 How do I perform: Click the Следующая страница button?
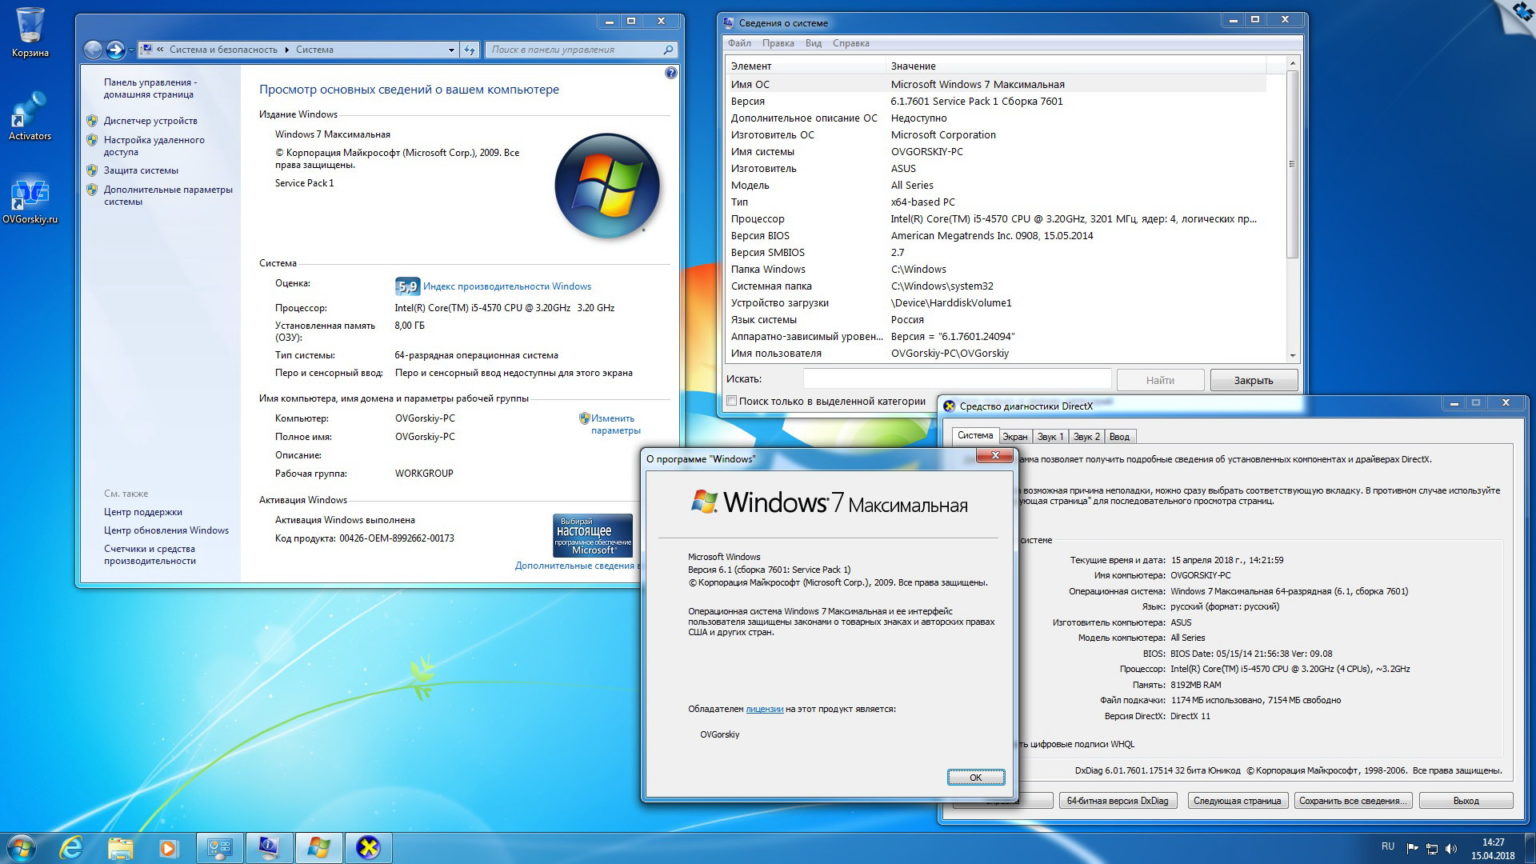click(1237, 800)
